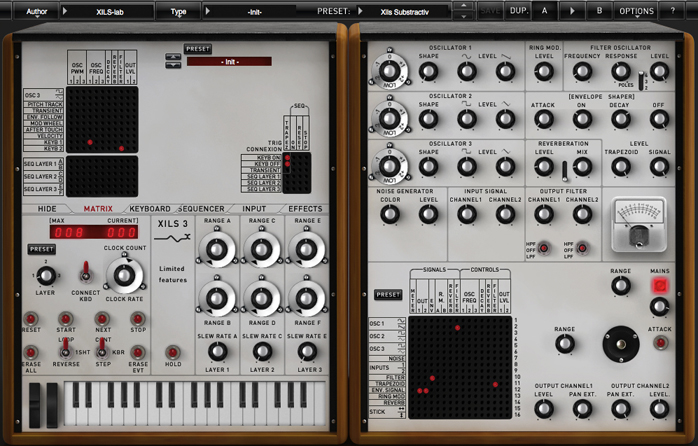Click the RANGE A dial
Image resolution: width=698 pixels, height=446 pixels.
click(x=217, y=249)
